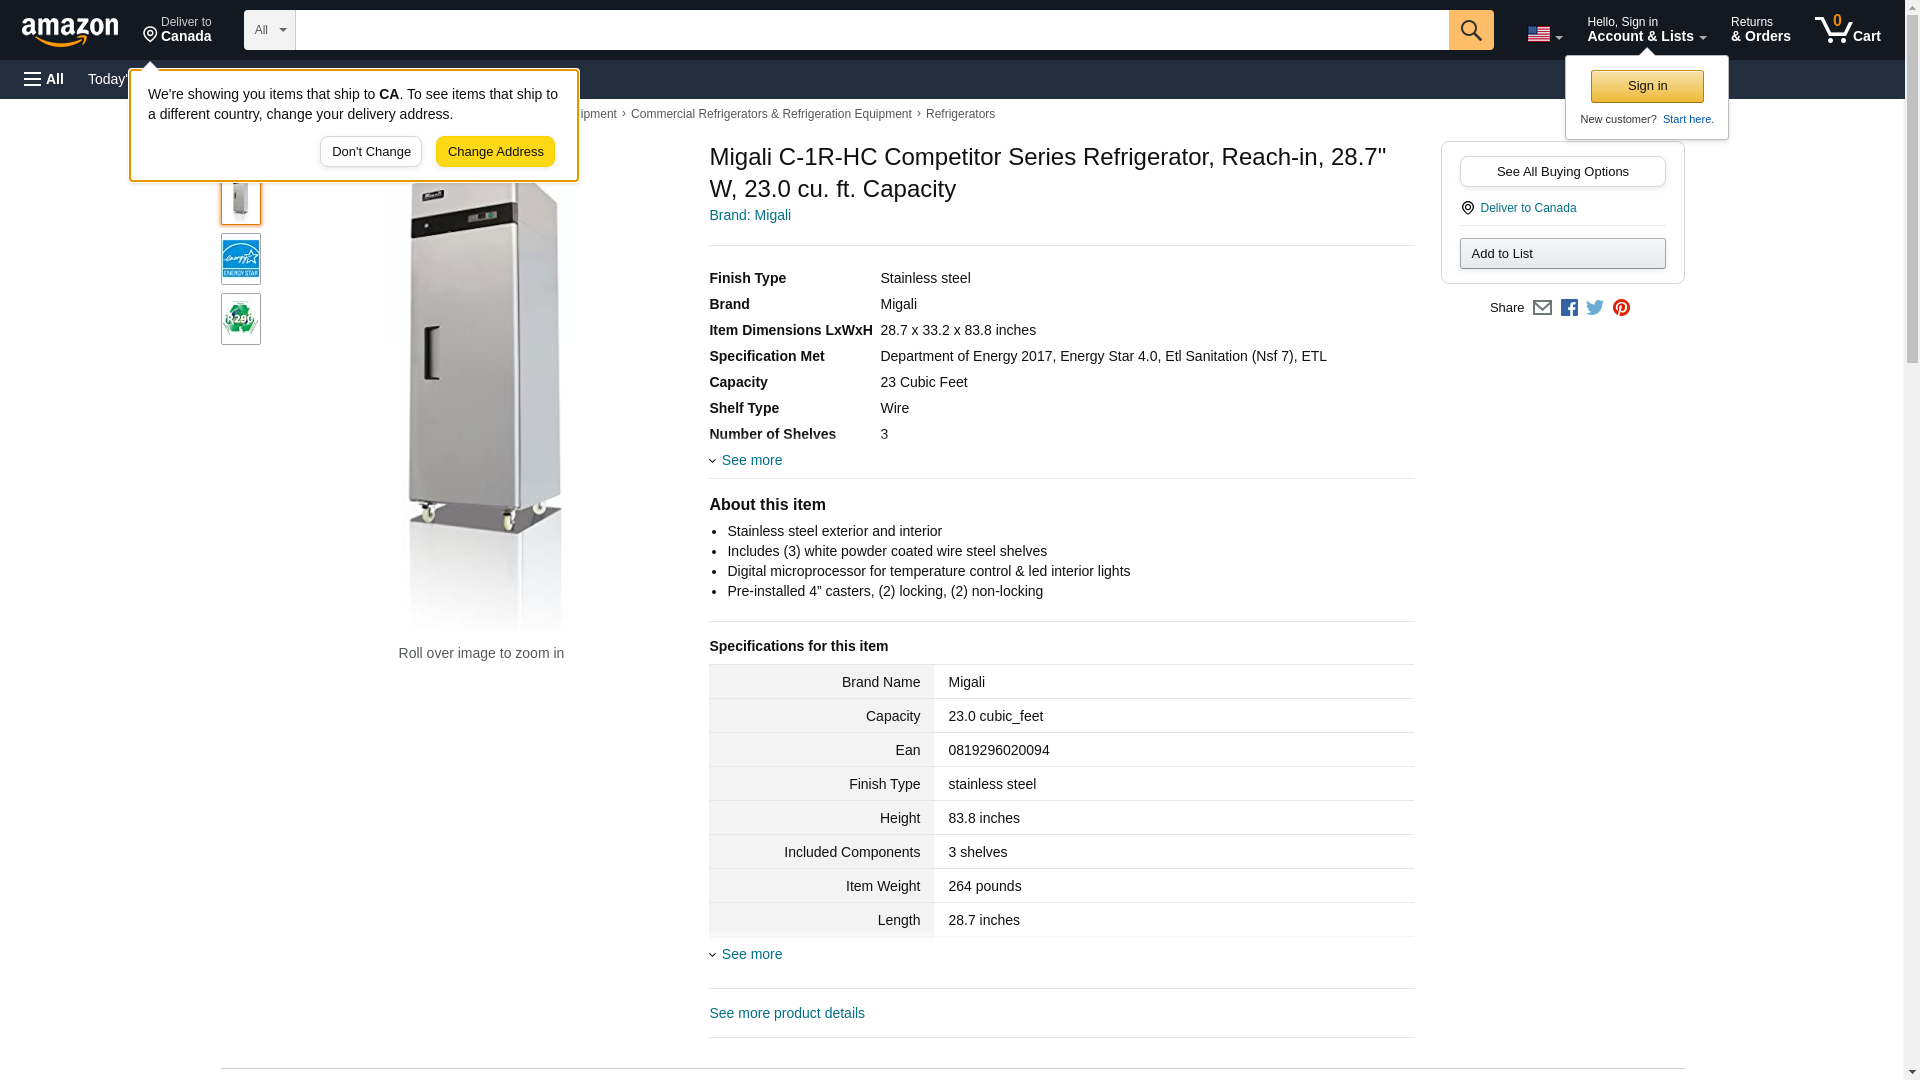This screenshot has height=1080, width=1920.
Task: Share product via email icon
Action: pos(1541,308)
